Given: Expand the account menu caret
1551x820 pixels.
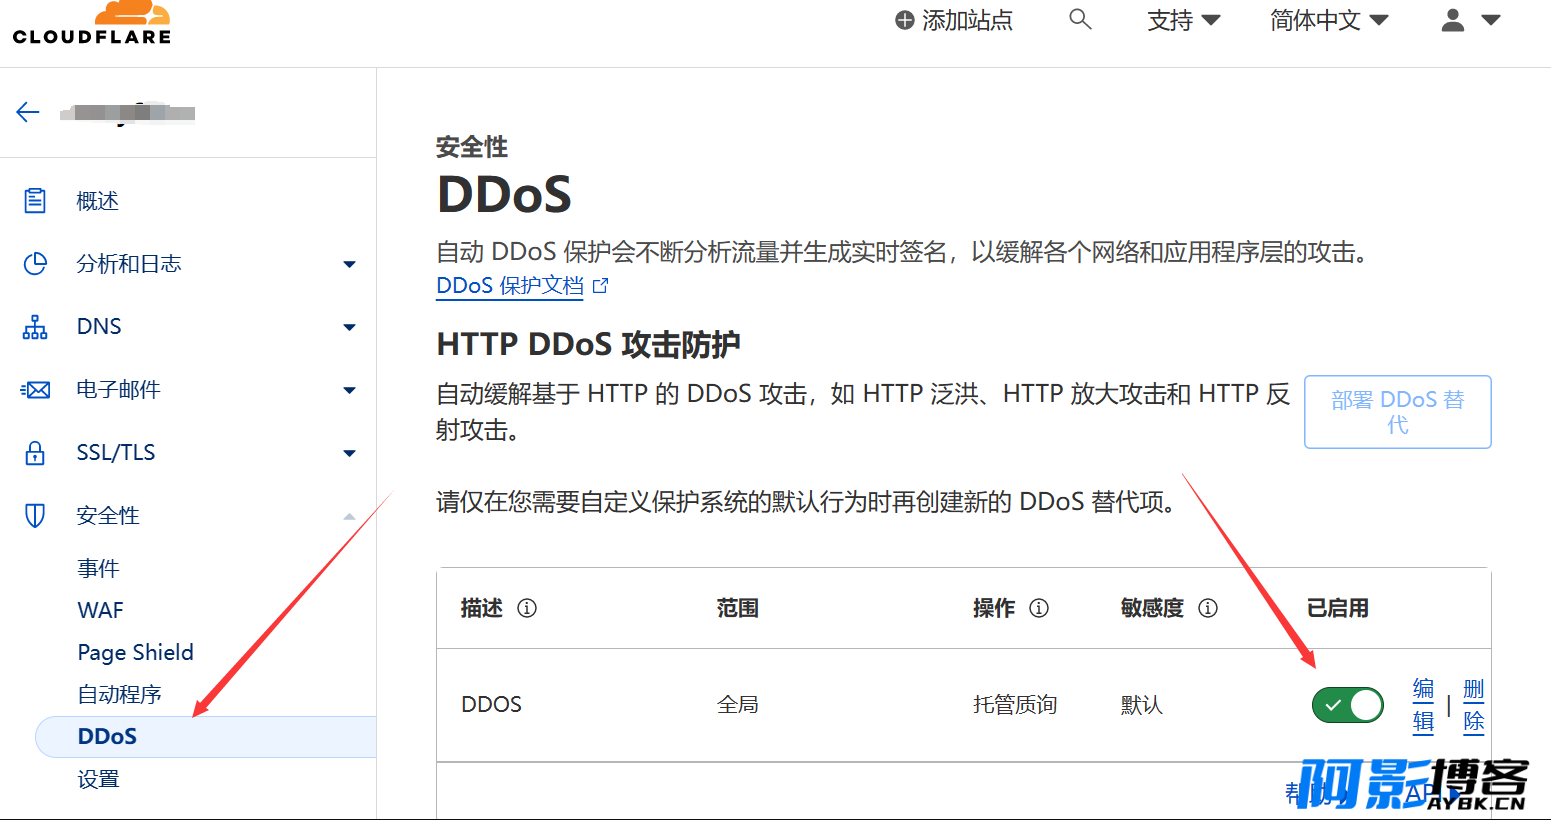Looking at the screenshot, I should click(x=1491, y=20).
